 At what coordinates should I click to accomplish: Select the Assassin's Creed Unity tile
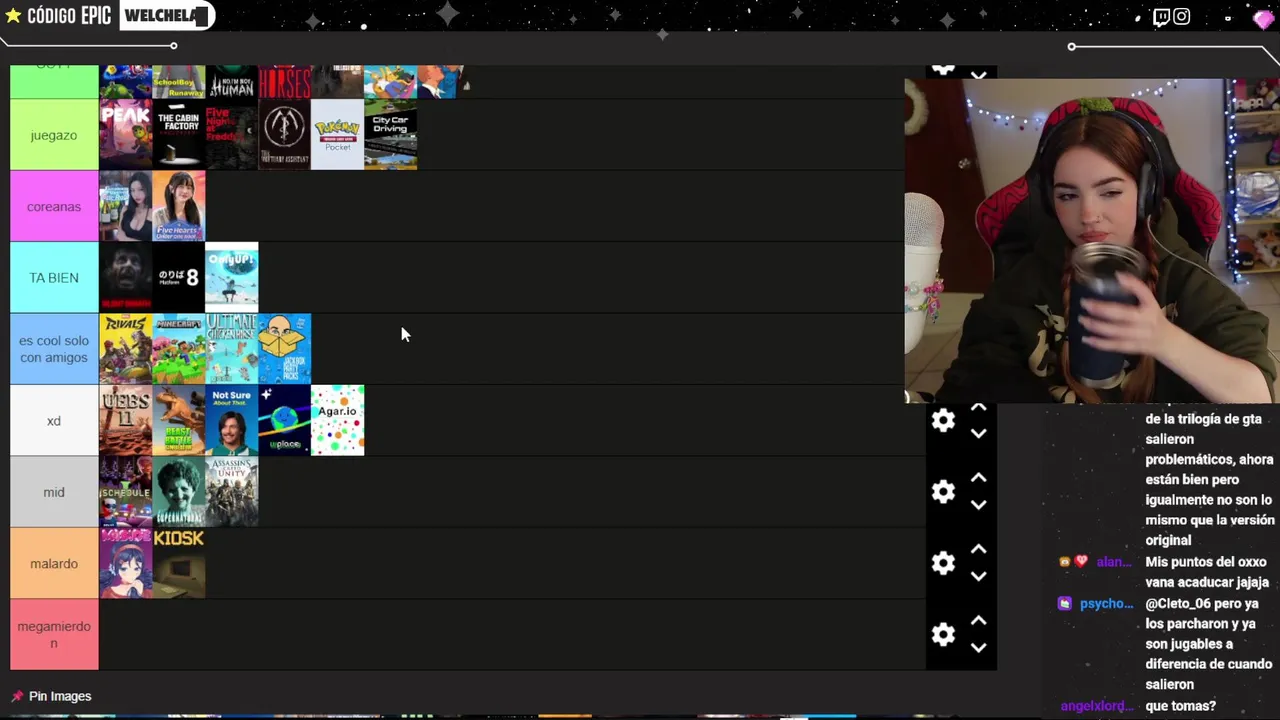tap(231, 491)
